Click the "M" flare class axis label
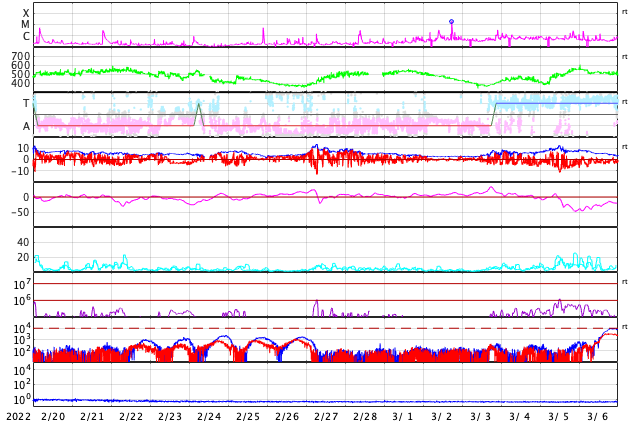 pos(25,25)
